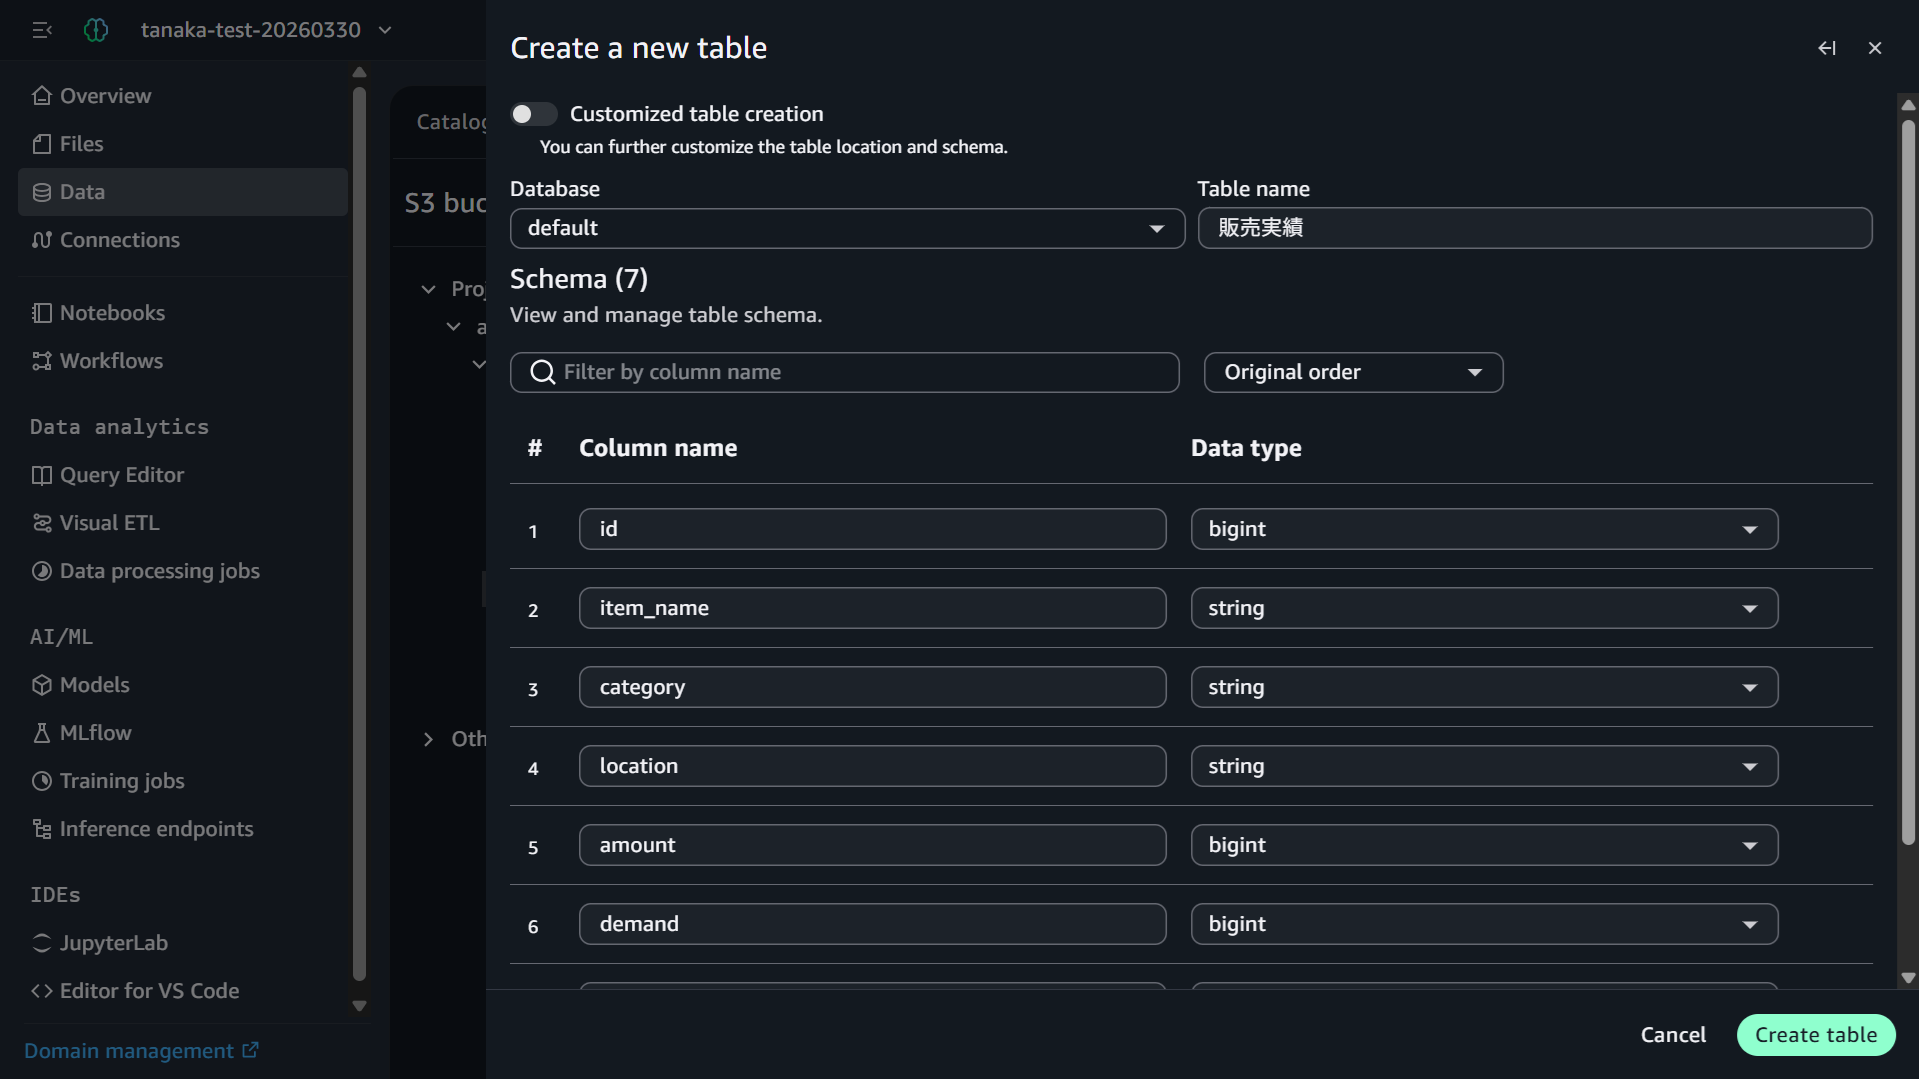Open Overview in the sidebar
Viewport: 1920px width, 1080px height.
click(183, 96)
